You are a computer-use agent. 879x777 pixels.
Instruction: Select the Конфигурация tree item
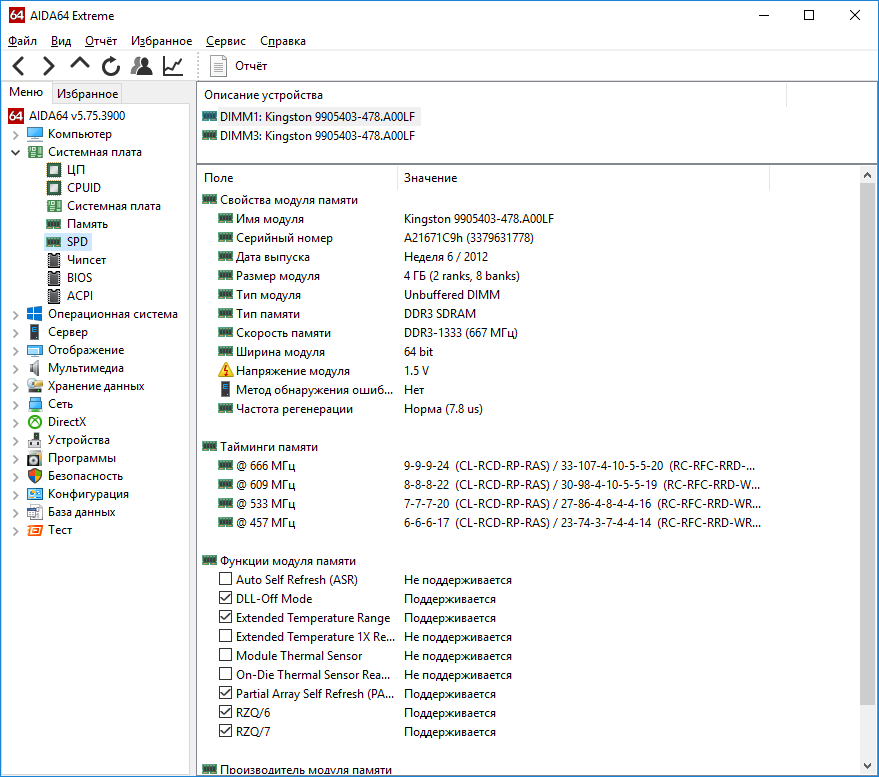tap(88, 494)
